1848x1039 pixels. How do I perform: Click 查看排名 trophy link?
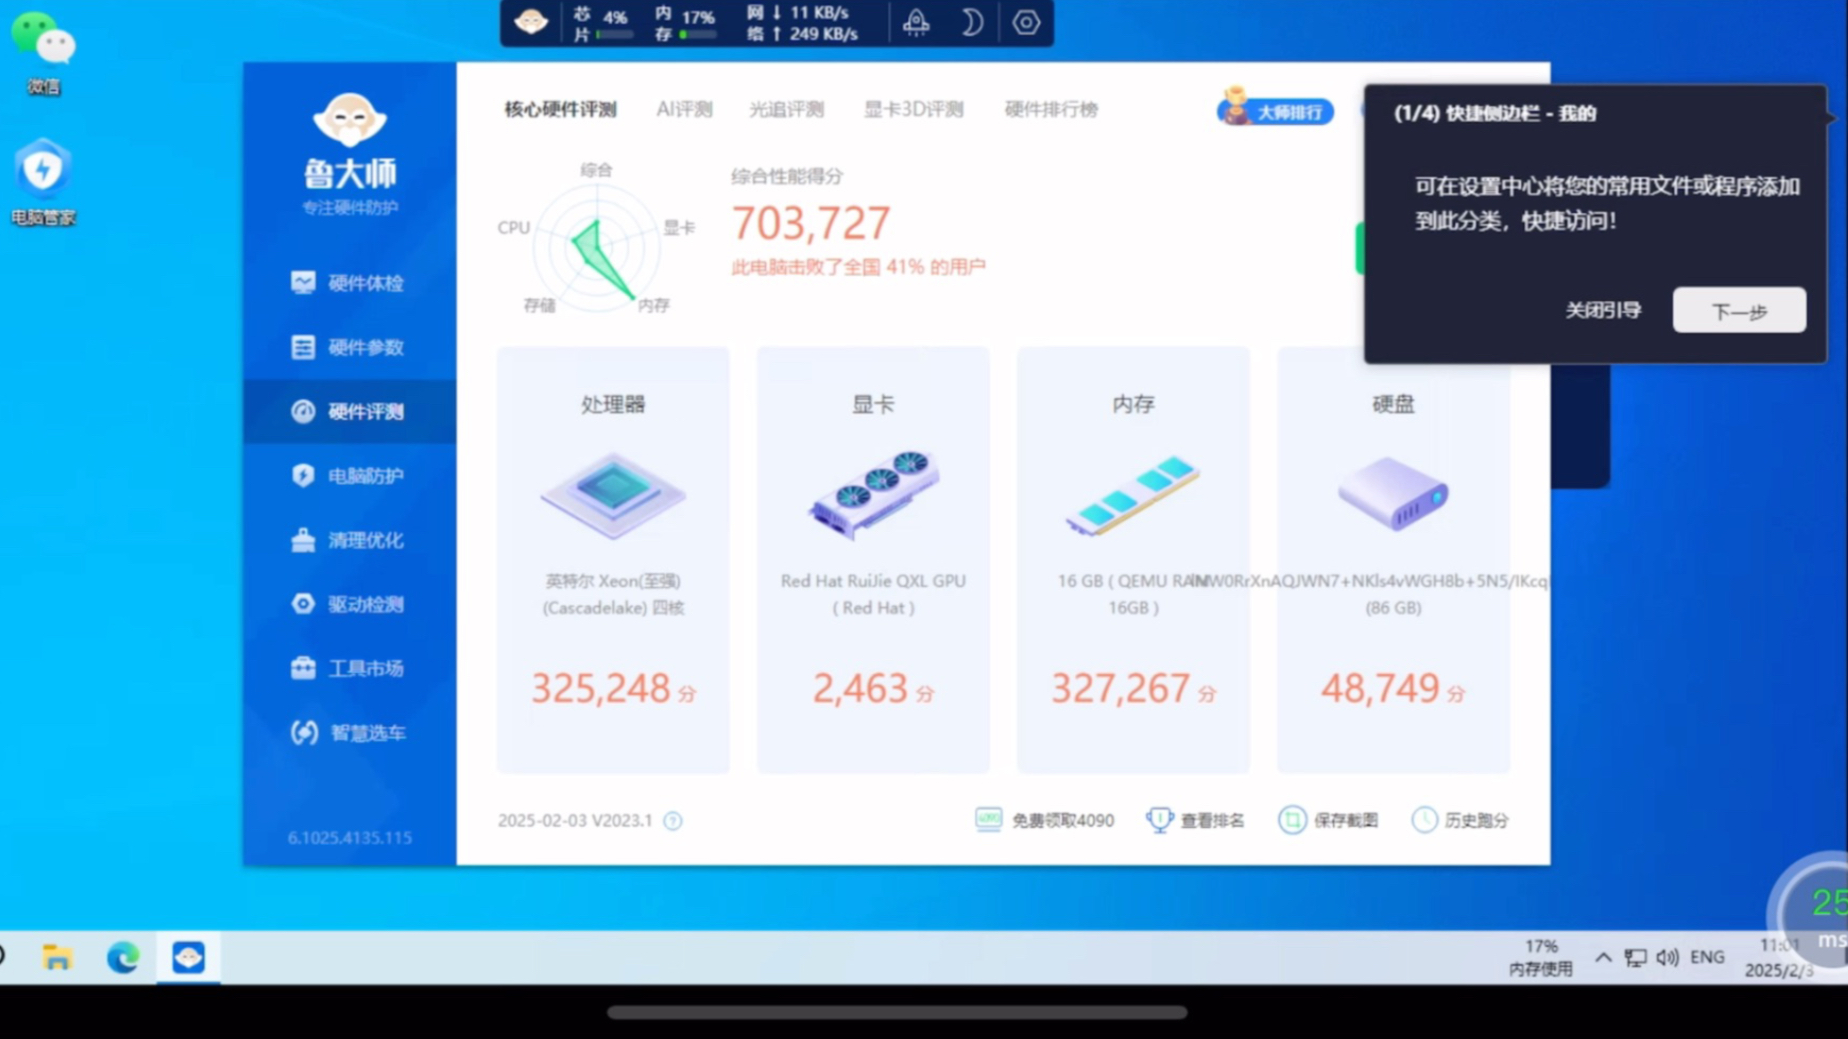click(x=1196, y=820)
